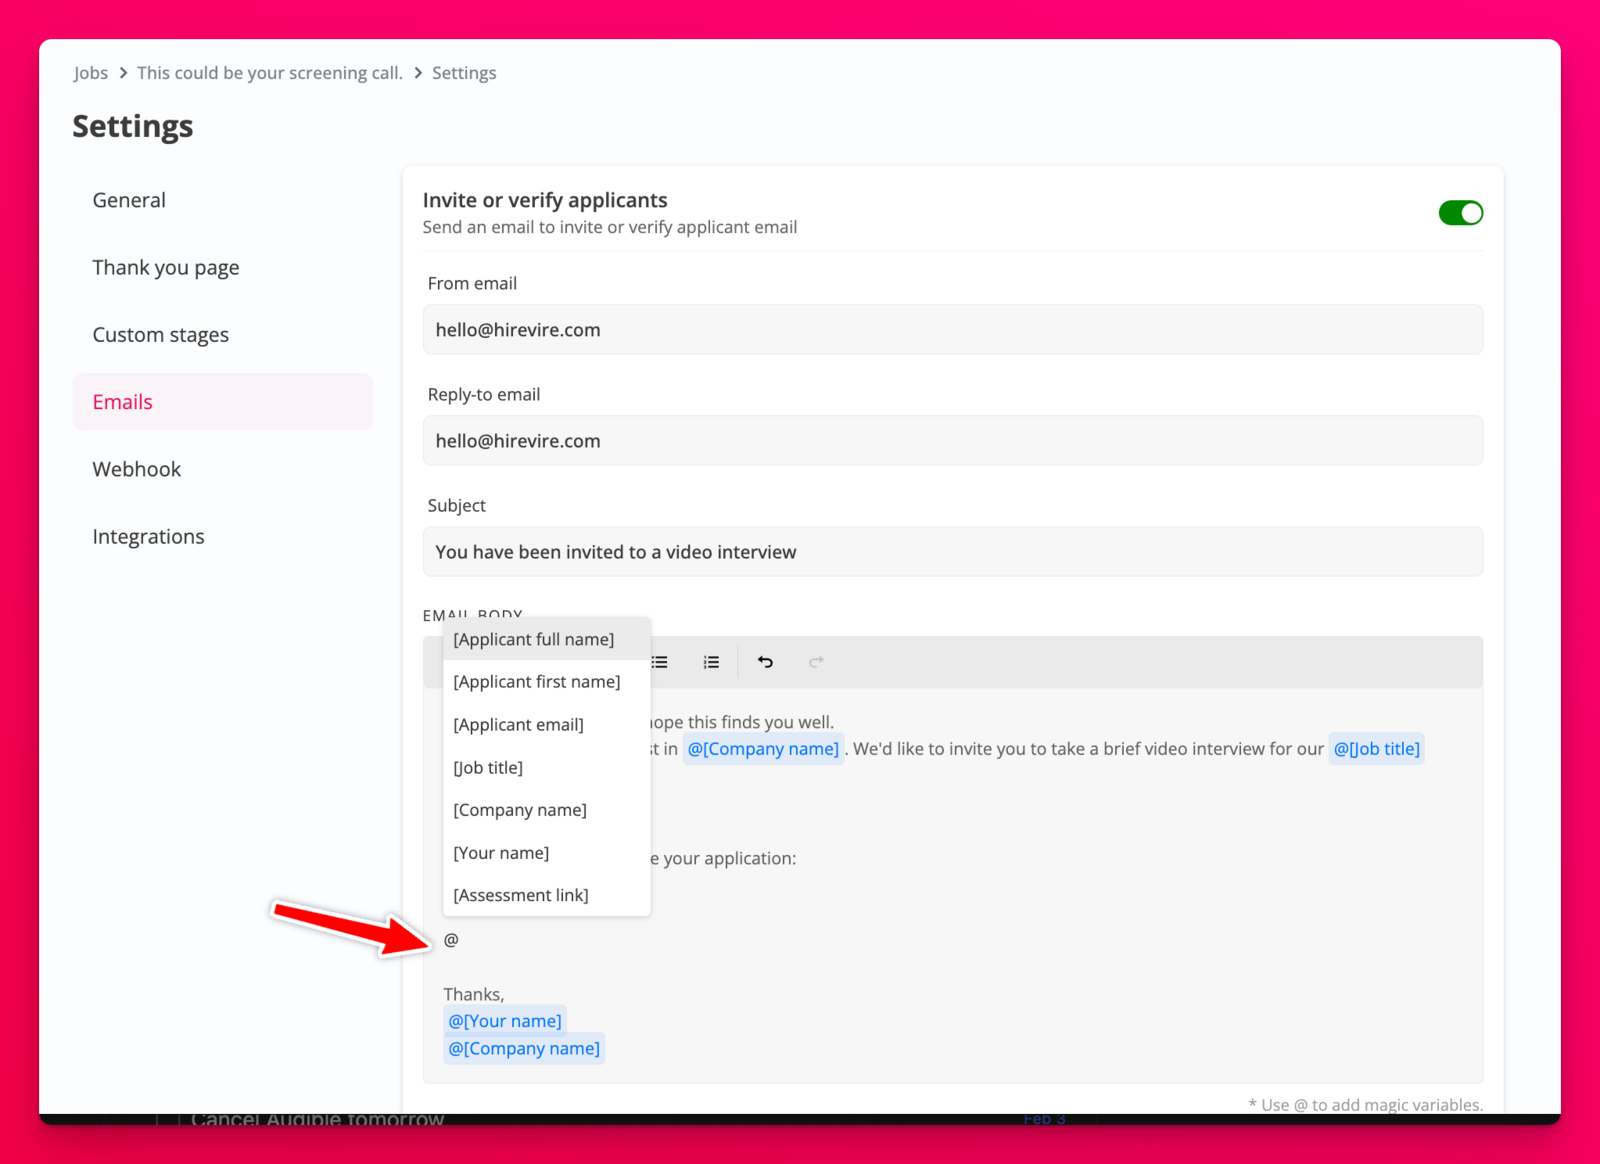The image size is (1600, 1164).
Task: Apply numbered list formatting in email body
Action: 711,661
